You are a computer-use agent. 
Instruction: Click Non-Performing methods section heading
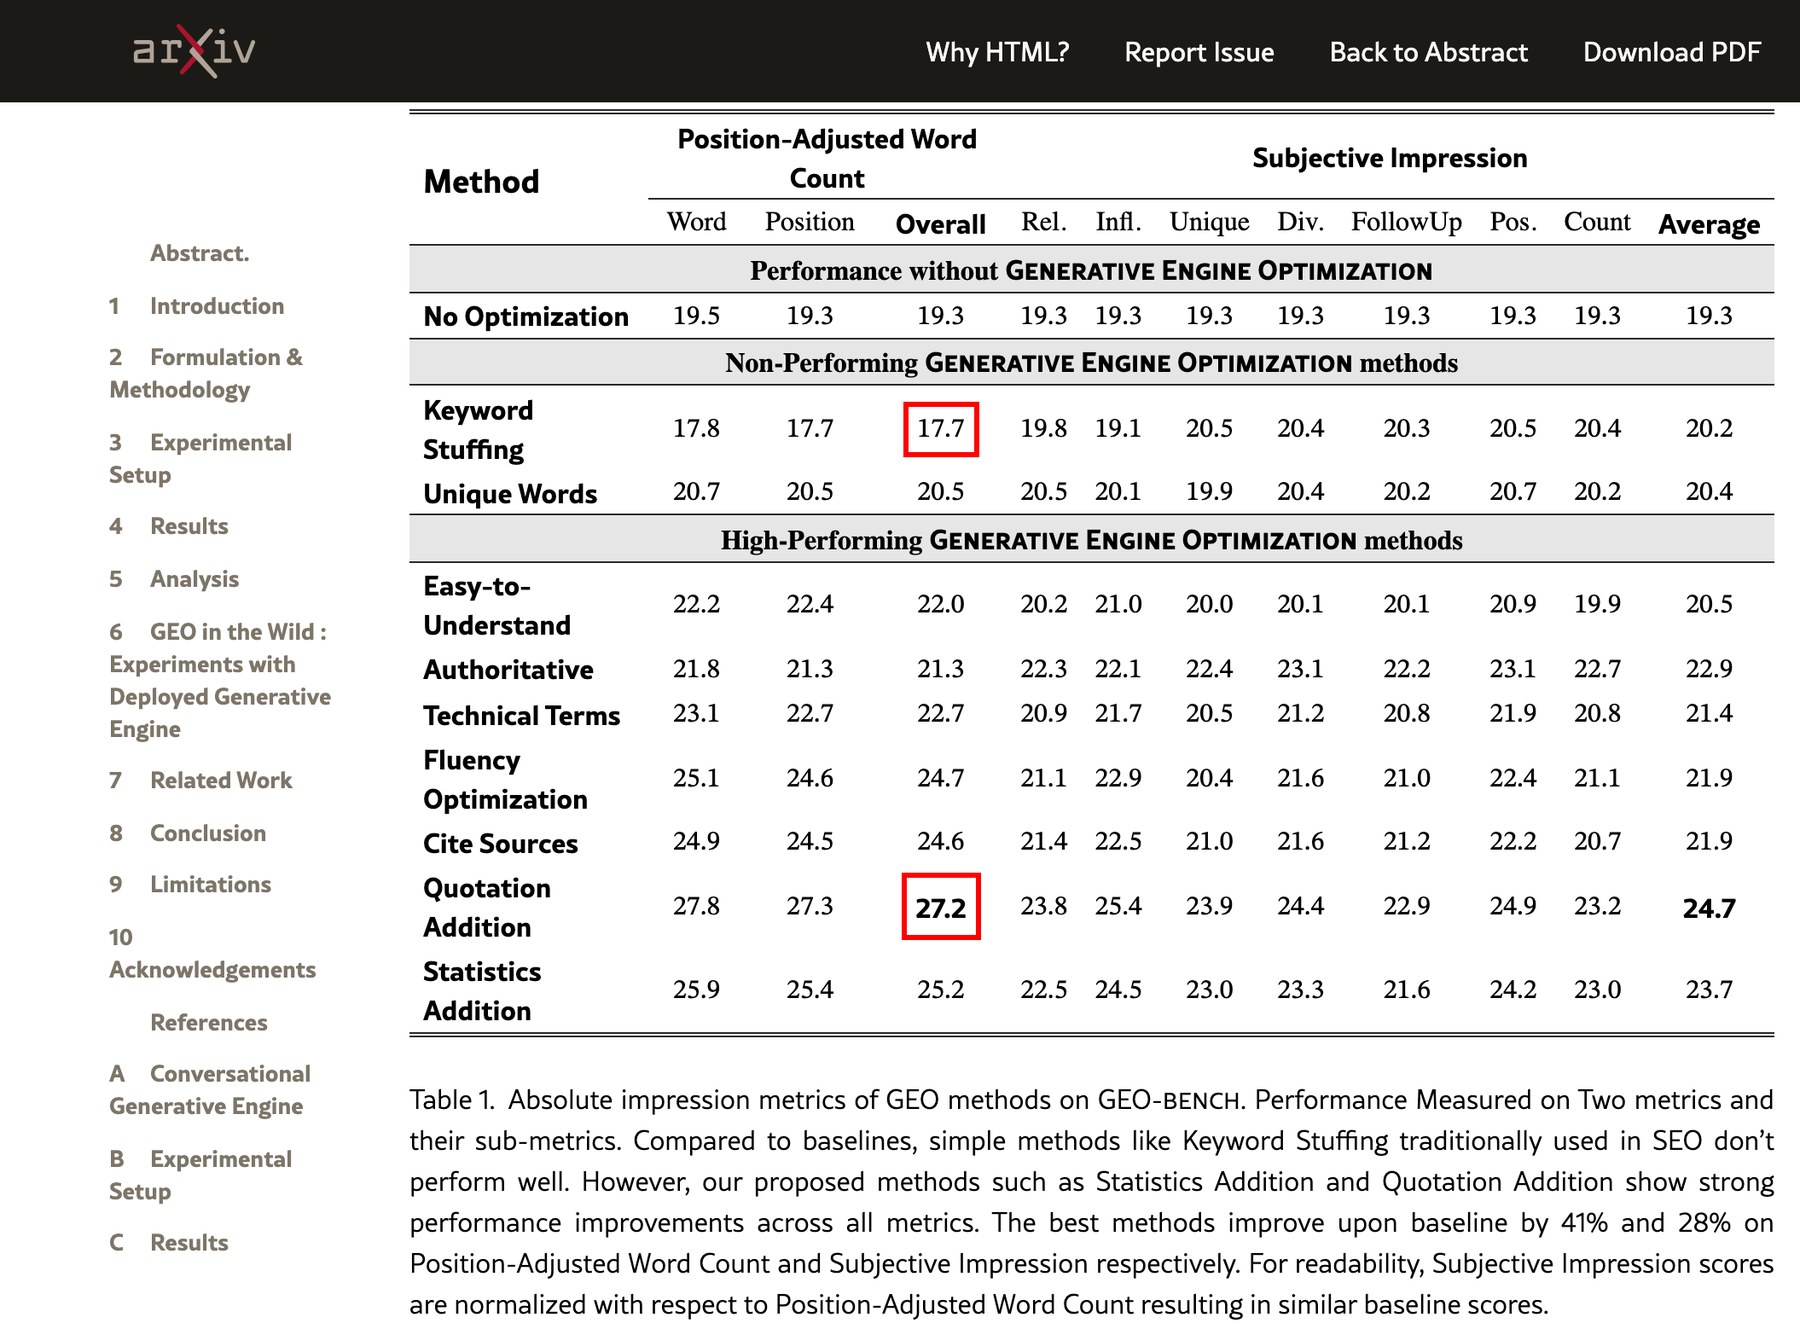click(x=1091, y=362)
